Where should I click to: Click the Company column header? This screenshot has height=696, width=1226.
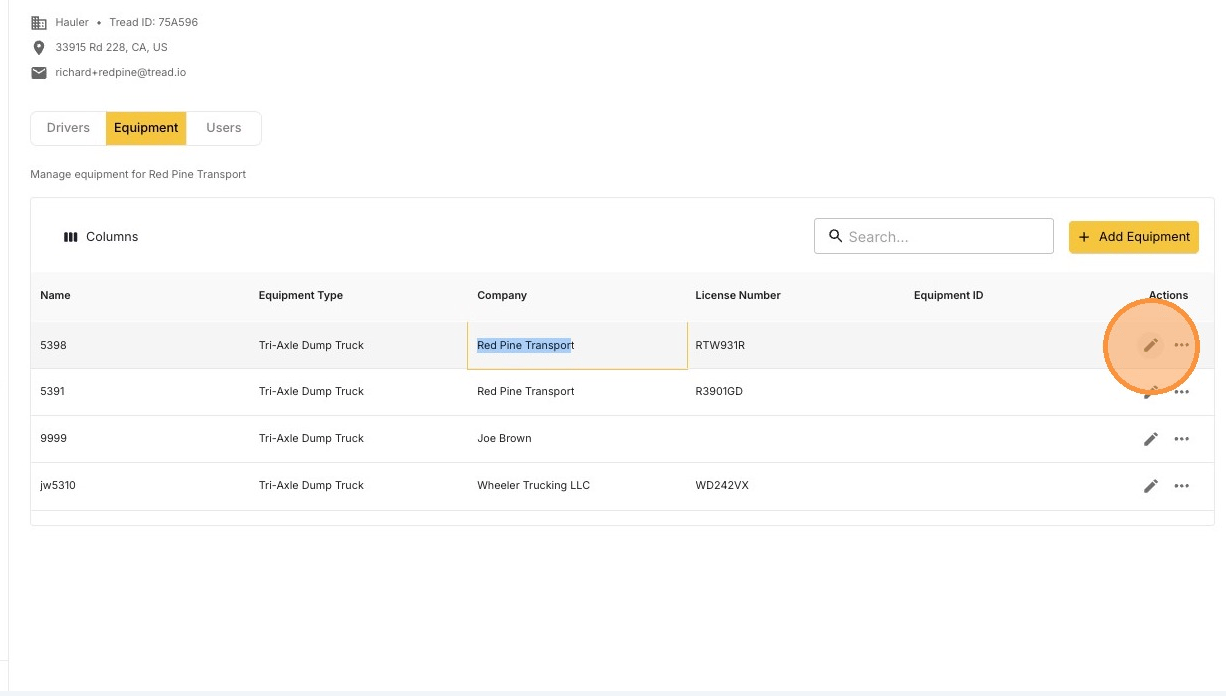[502, 295]
